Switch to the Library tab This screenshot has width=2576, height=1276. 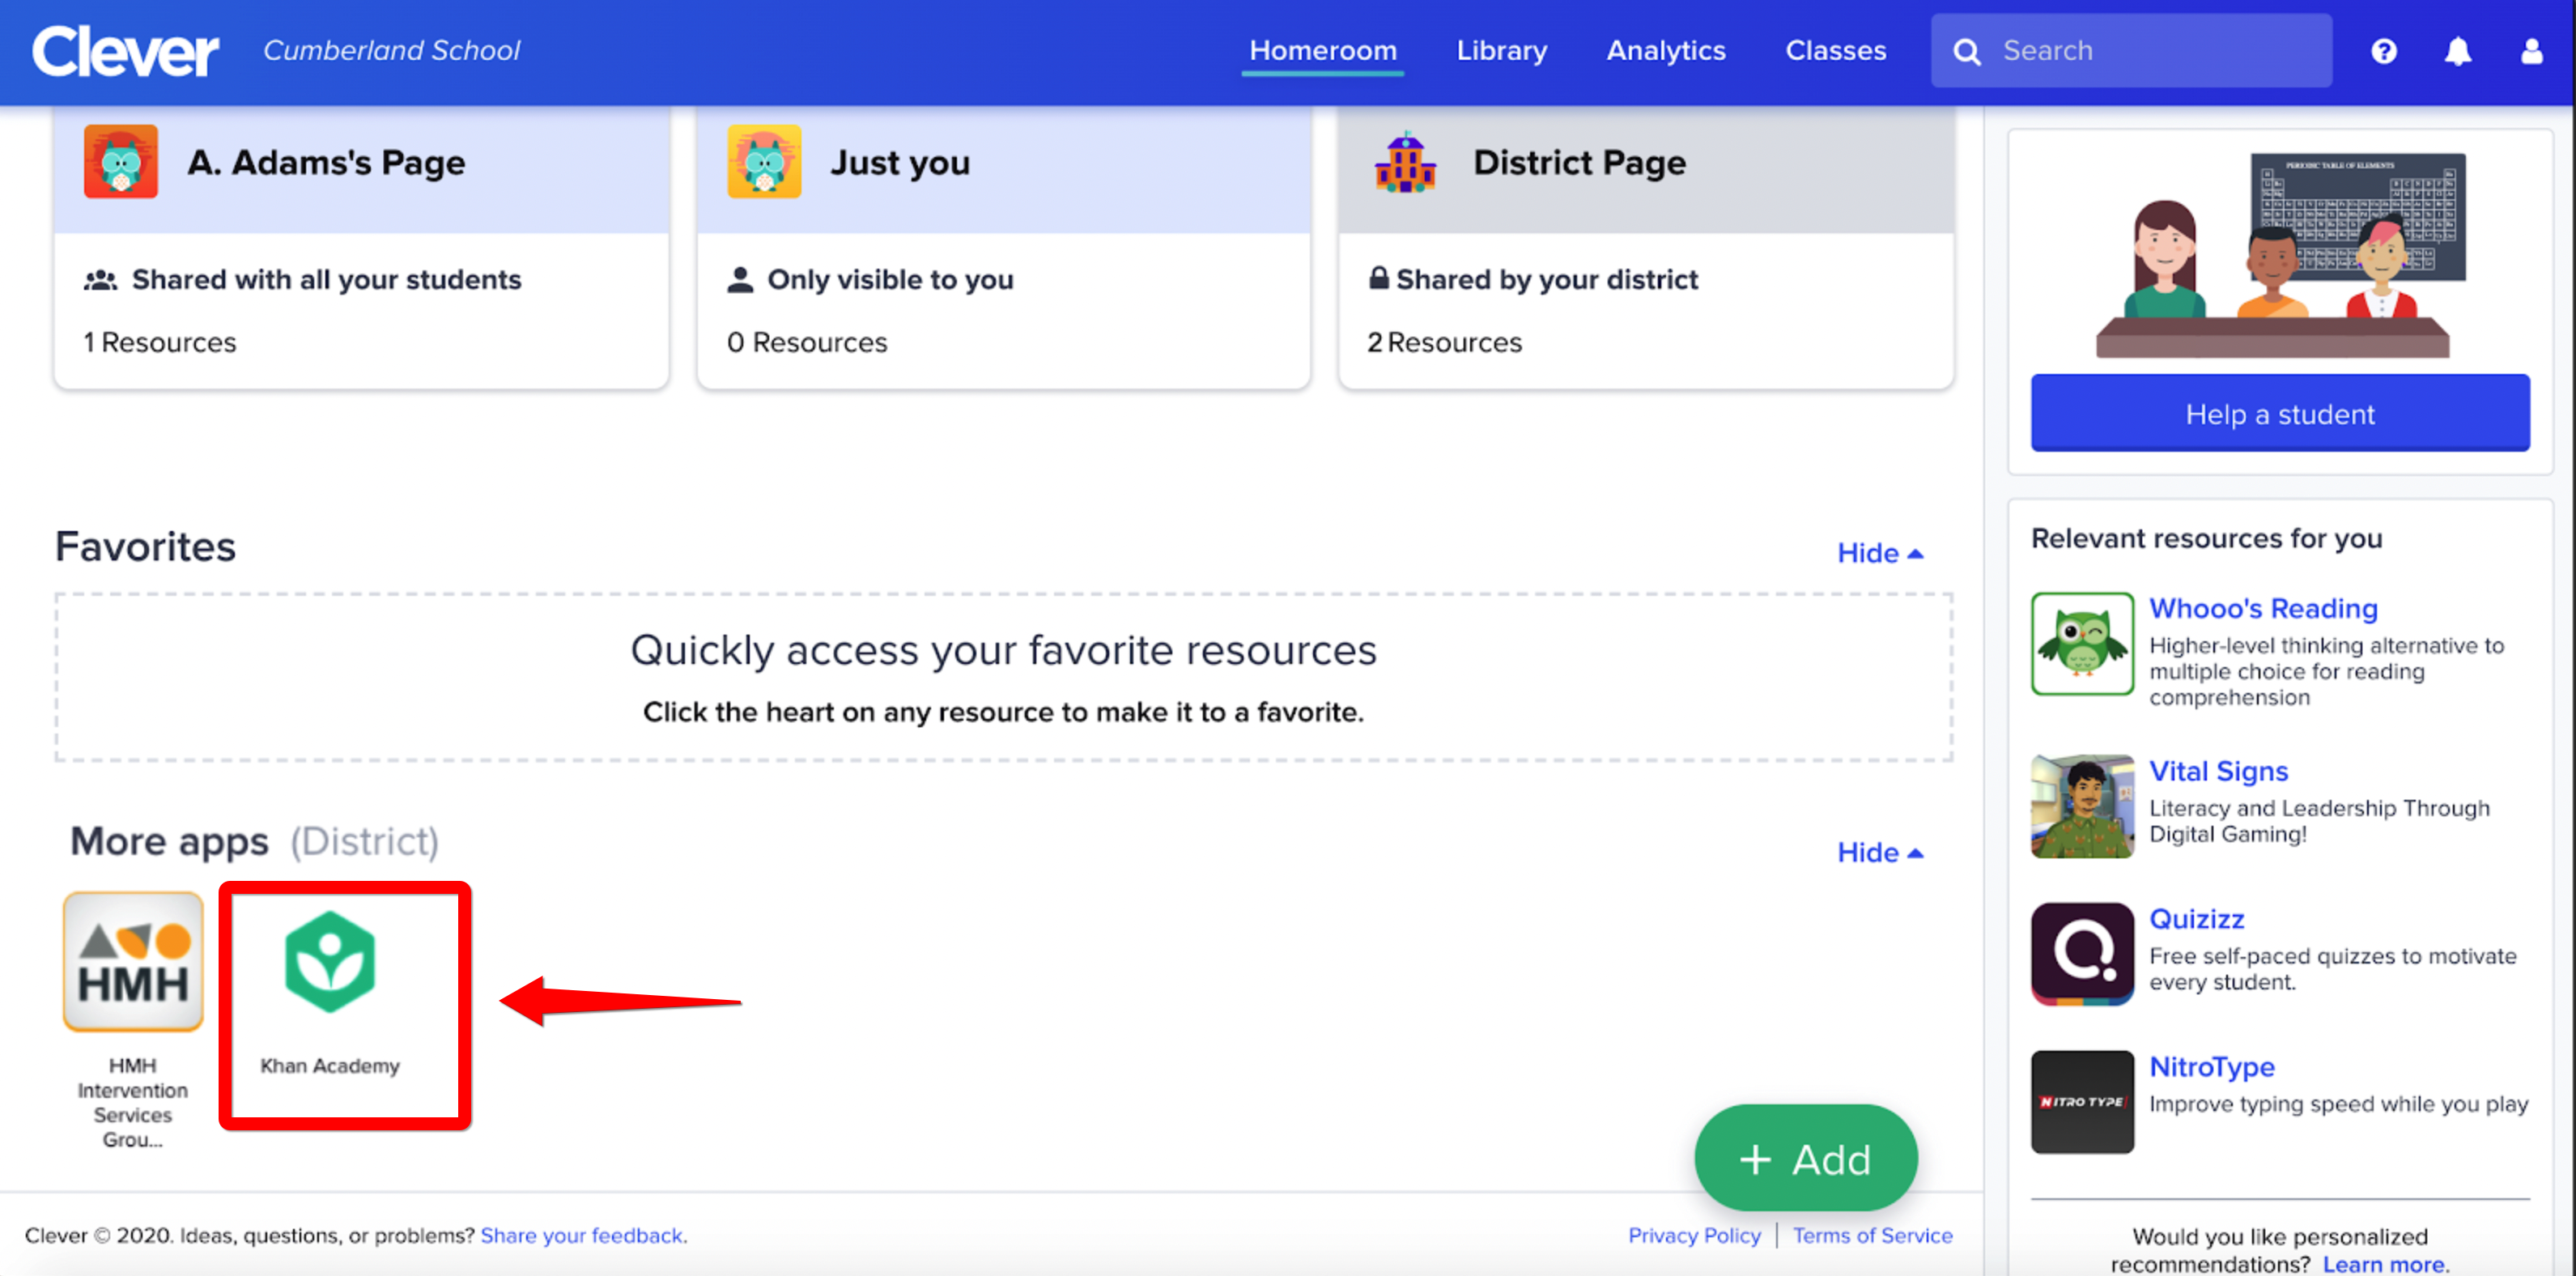(x=1501, y=51)
